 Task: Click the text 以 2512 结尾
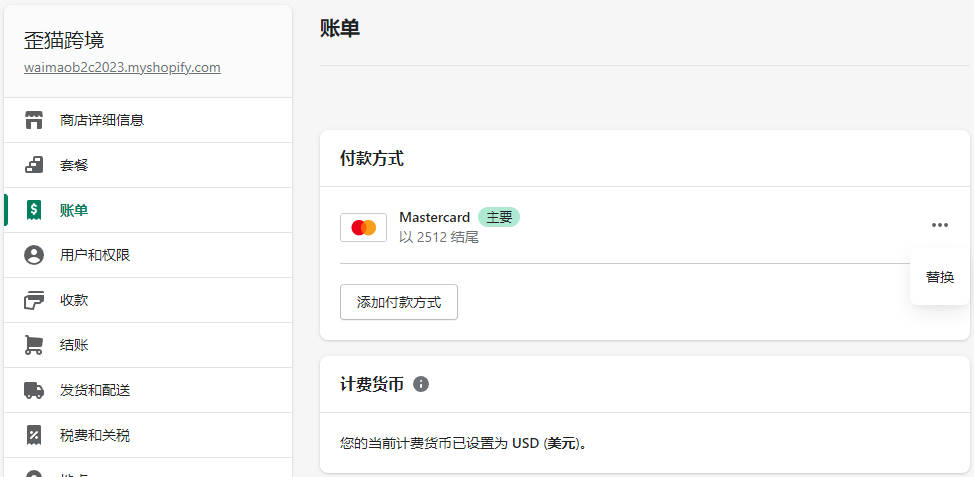point(439,237)
